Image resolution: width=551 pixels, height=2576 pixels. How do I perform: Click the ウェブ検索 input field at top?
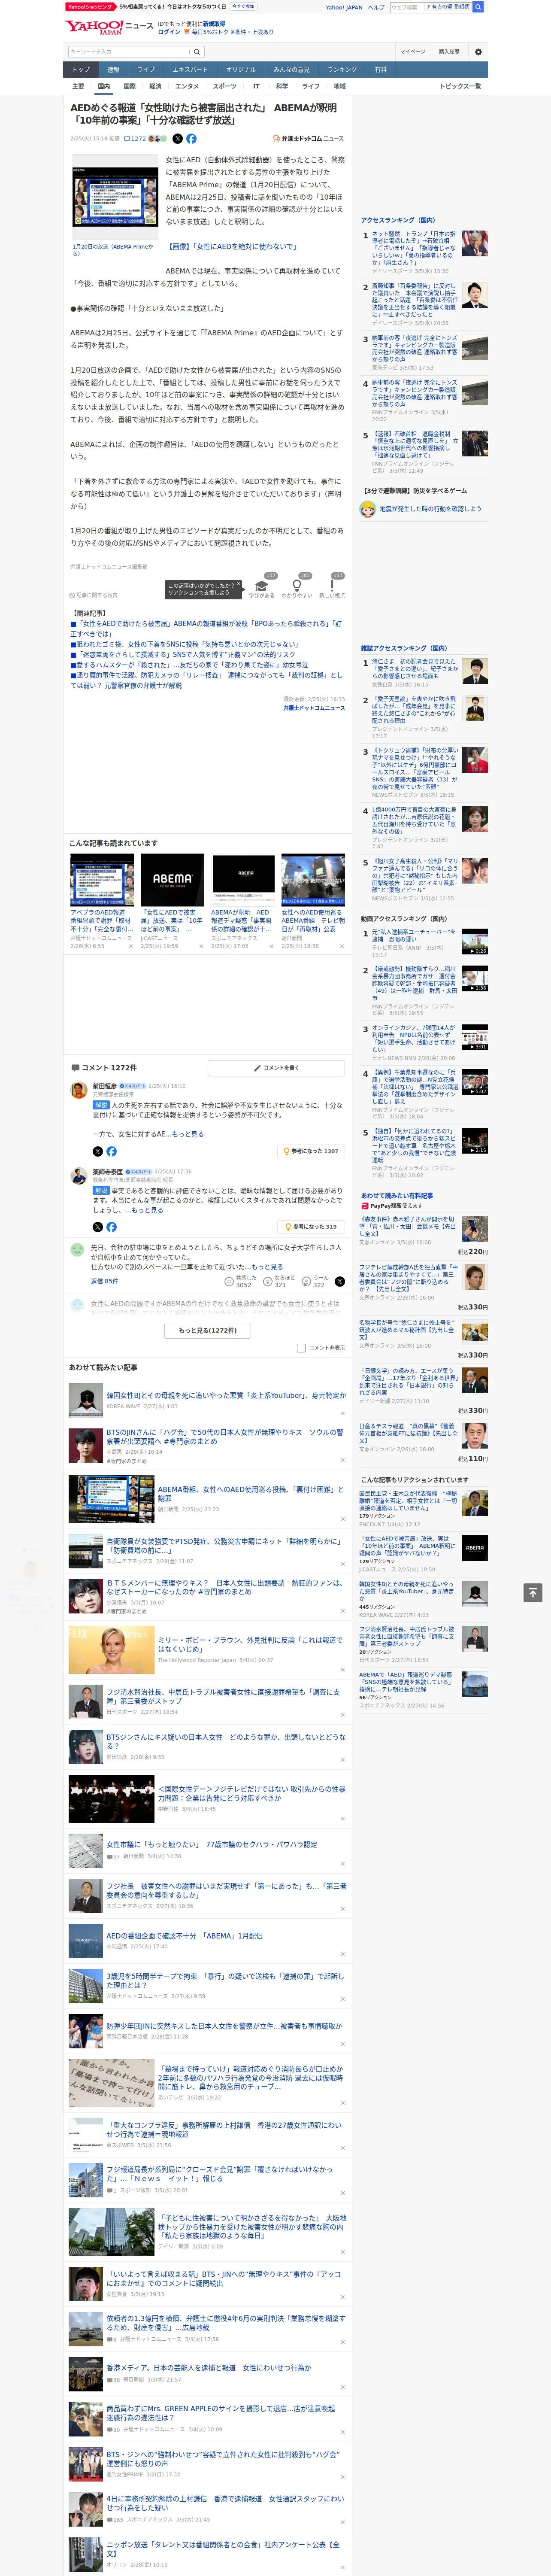[406, 7]
